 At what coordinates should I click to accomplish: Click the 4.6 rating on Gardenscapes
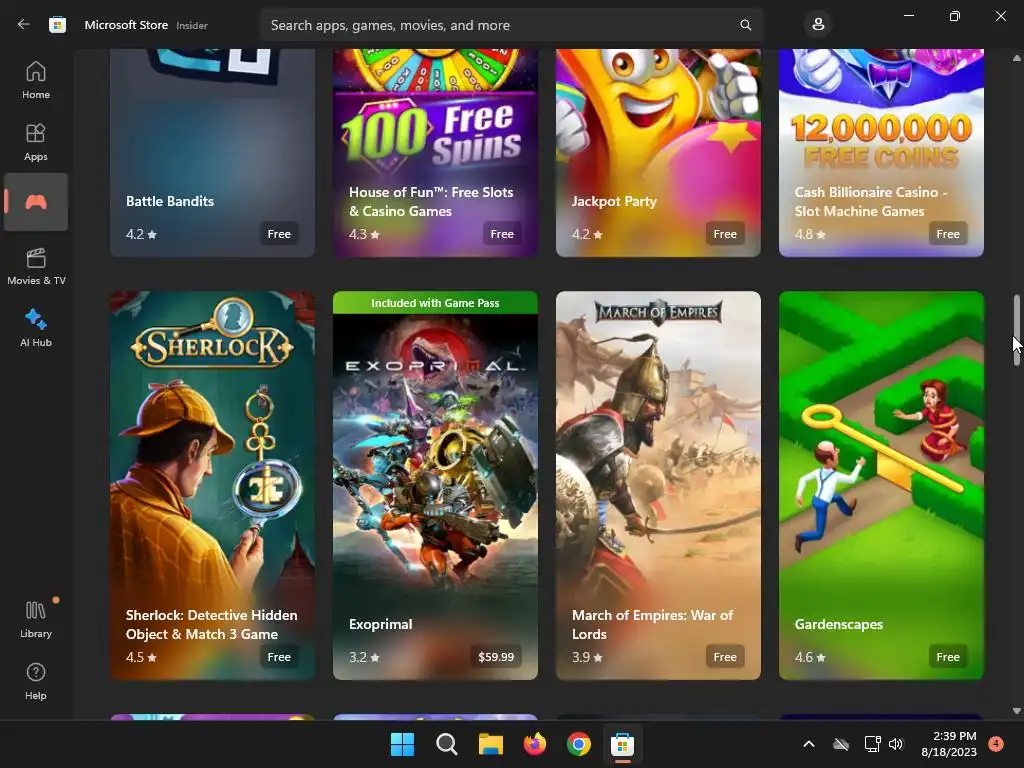click(x=810, y=657)
